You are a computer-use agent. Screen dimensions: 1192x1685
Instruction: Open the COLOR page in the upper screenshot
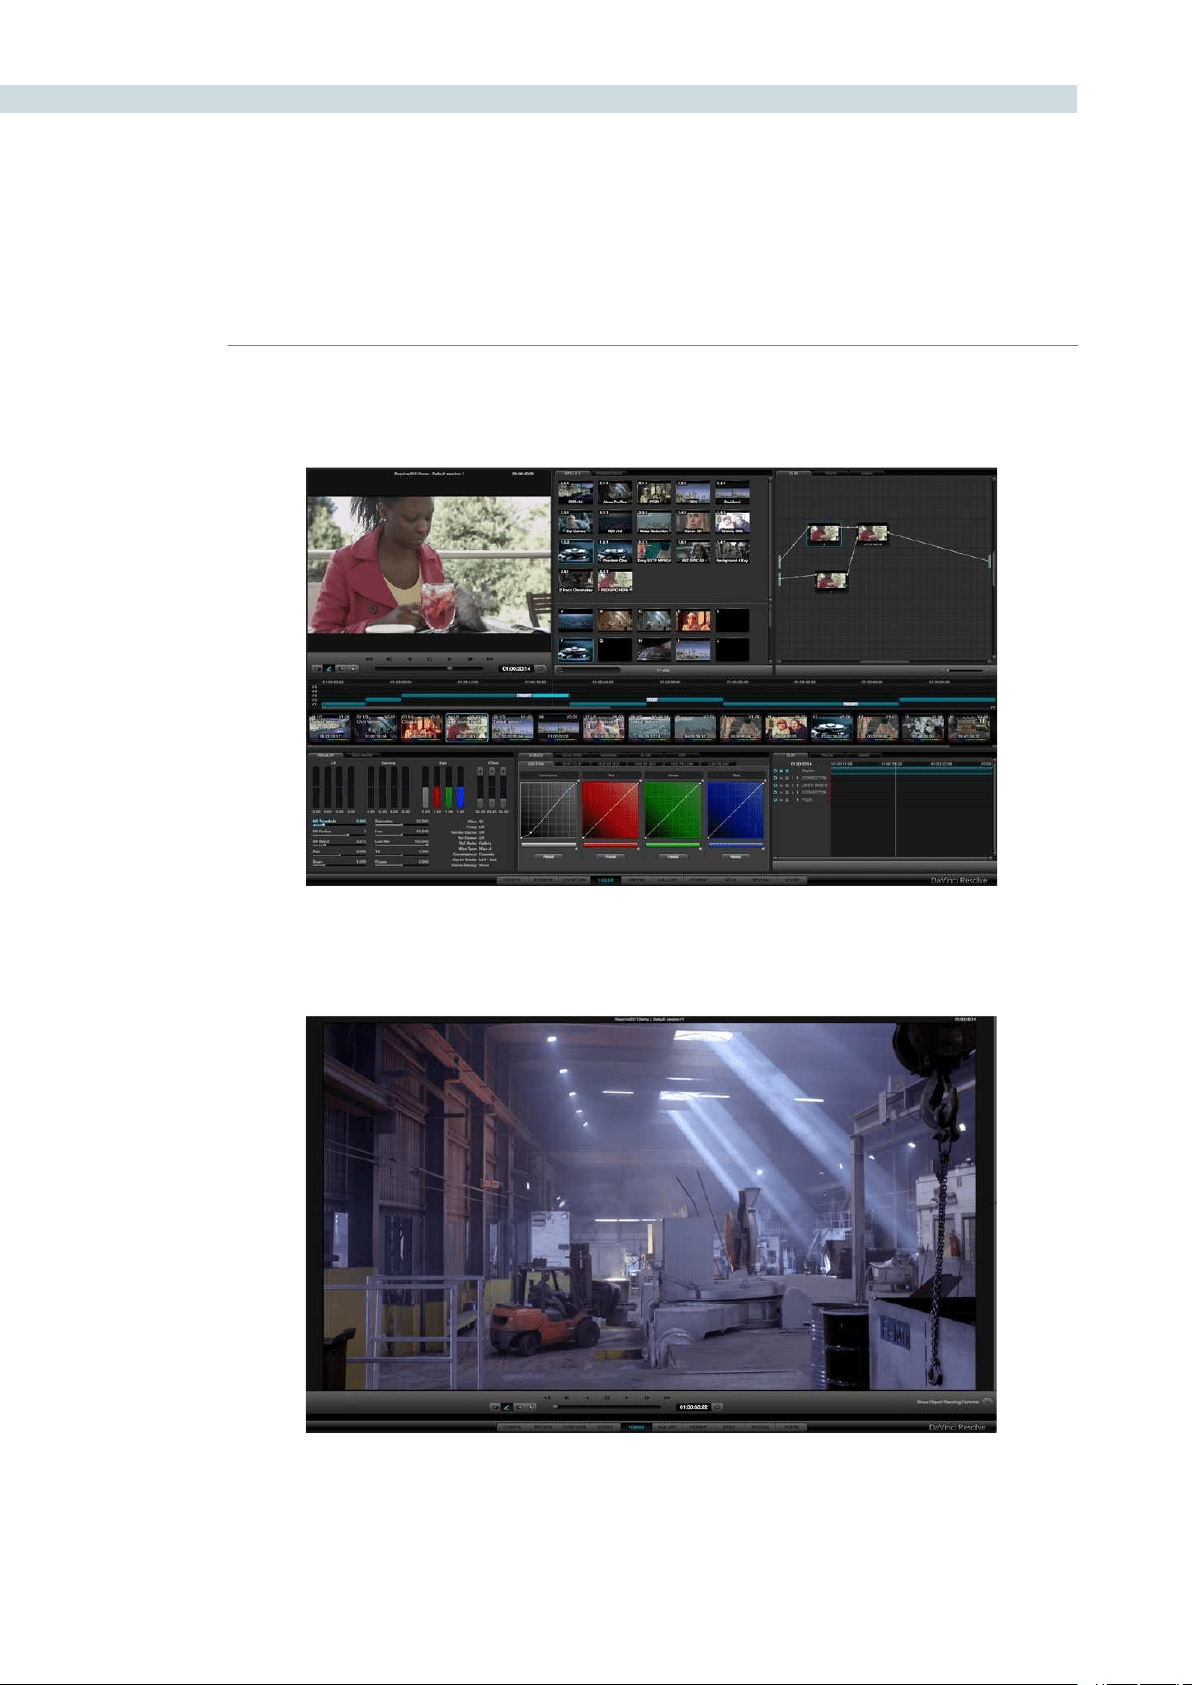click(605, 880)
